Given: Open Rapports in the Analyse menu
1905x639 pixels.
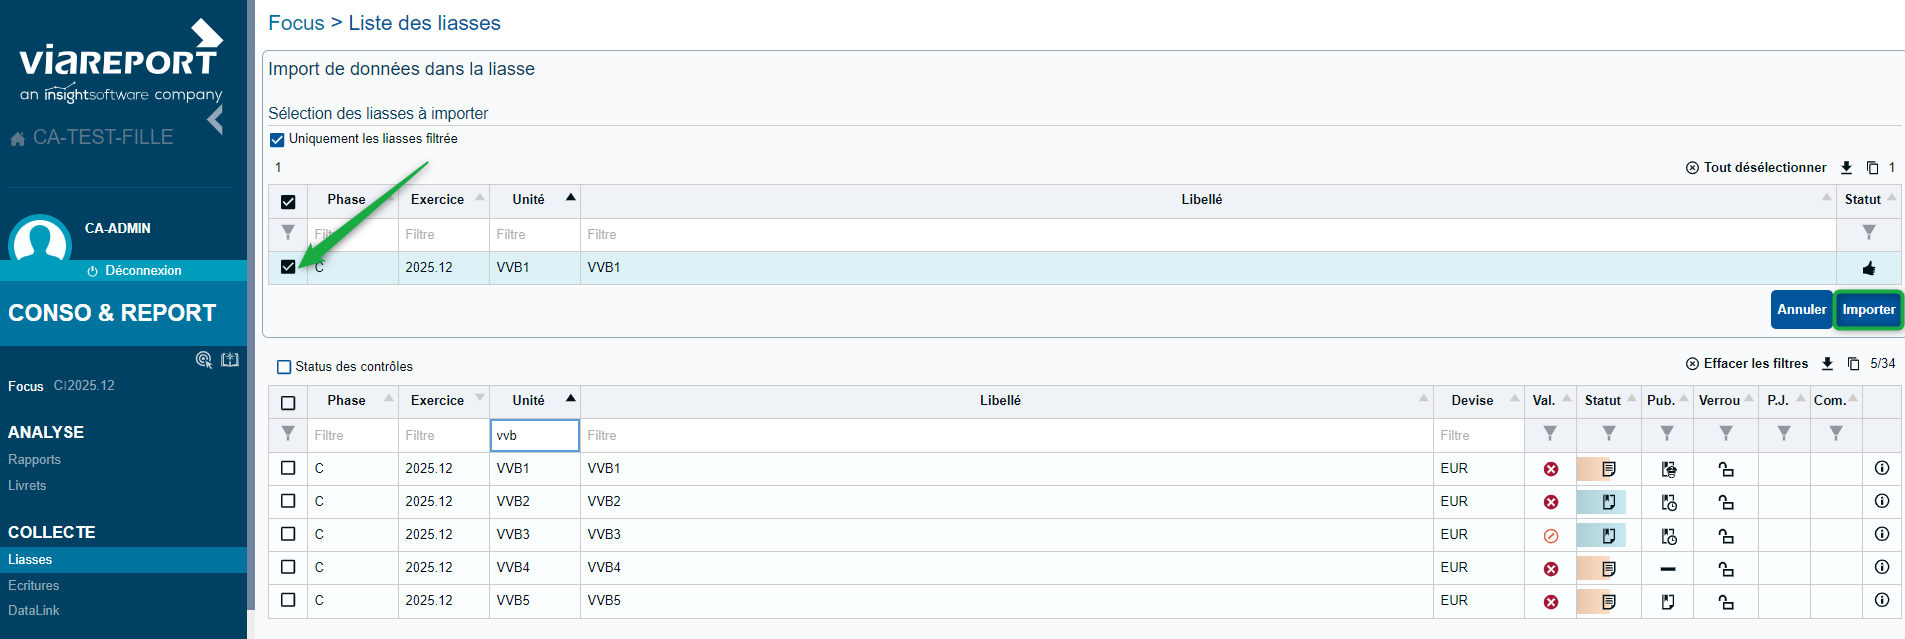Looking at the screenshot, I should click(x=35, y=460).
